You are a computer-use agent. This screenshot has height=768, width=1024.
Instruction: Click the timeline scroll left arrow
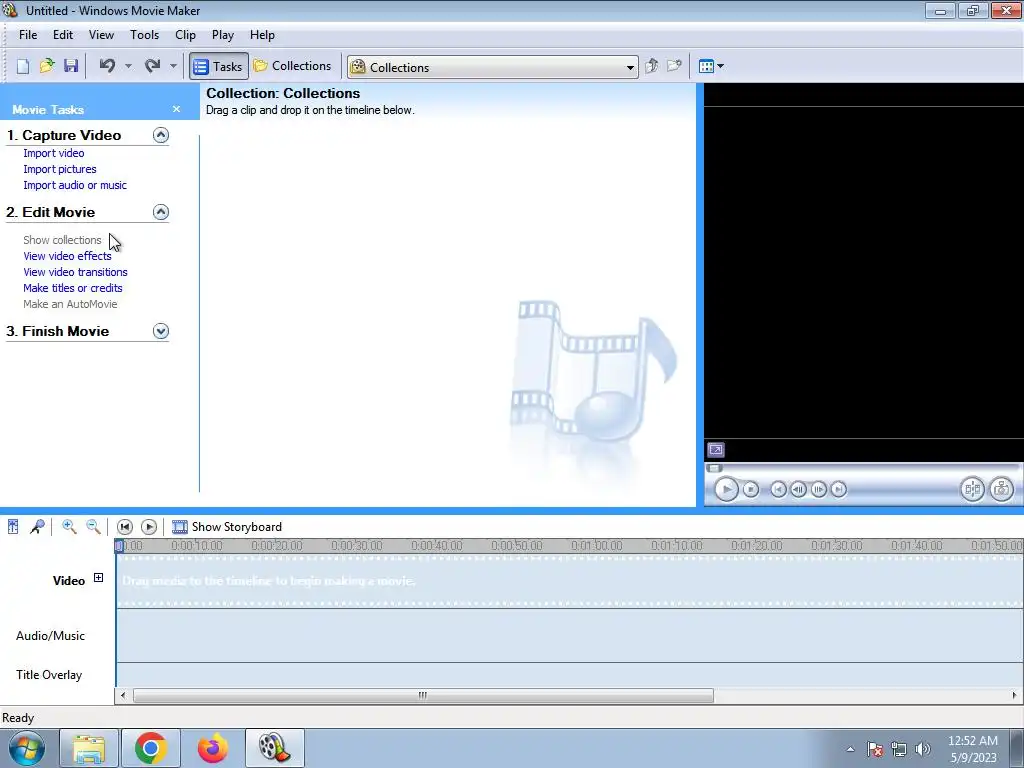point(123,696)
